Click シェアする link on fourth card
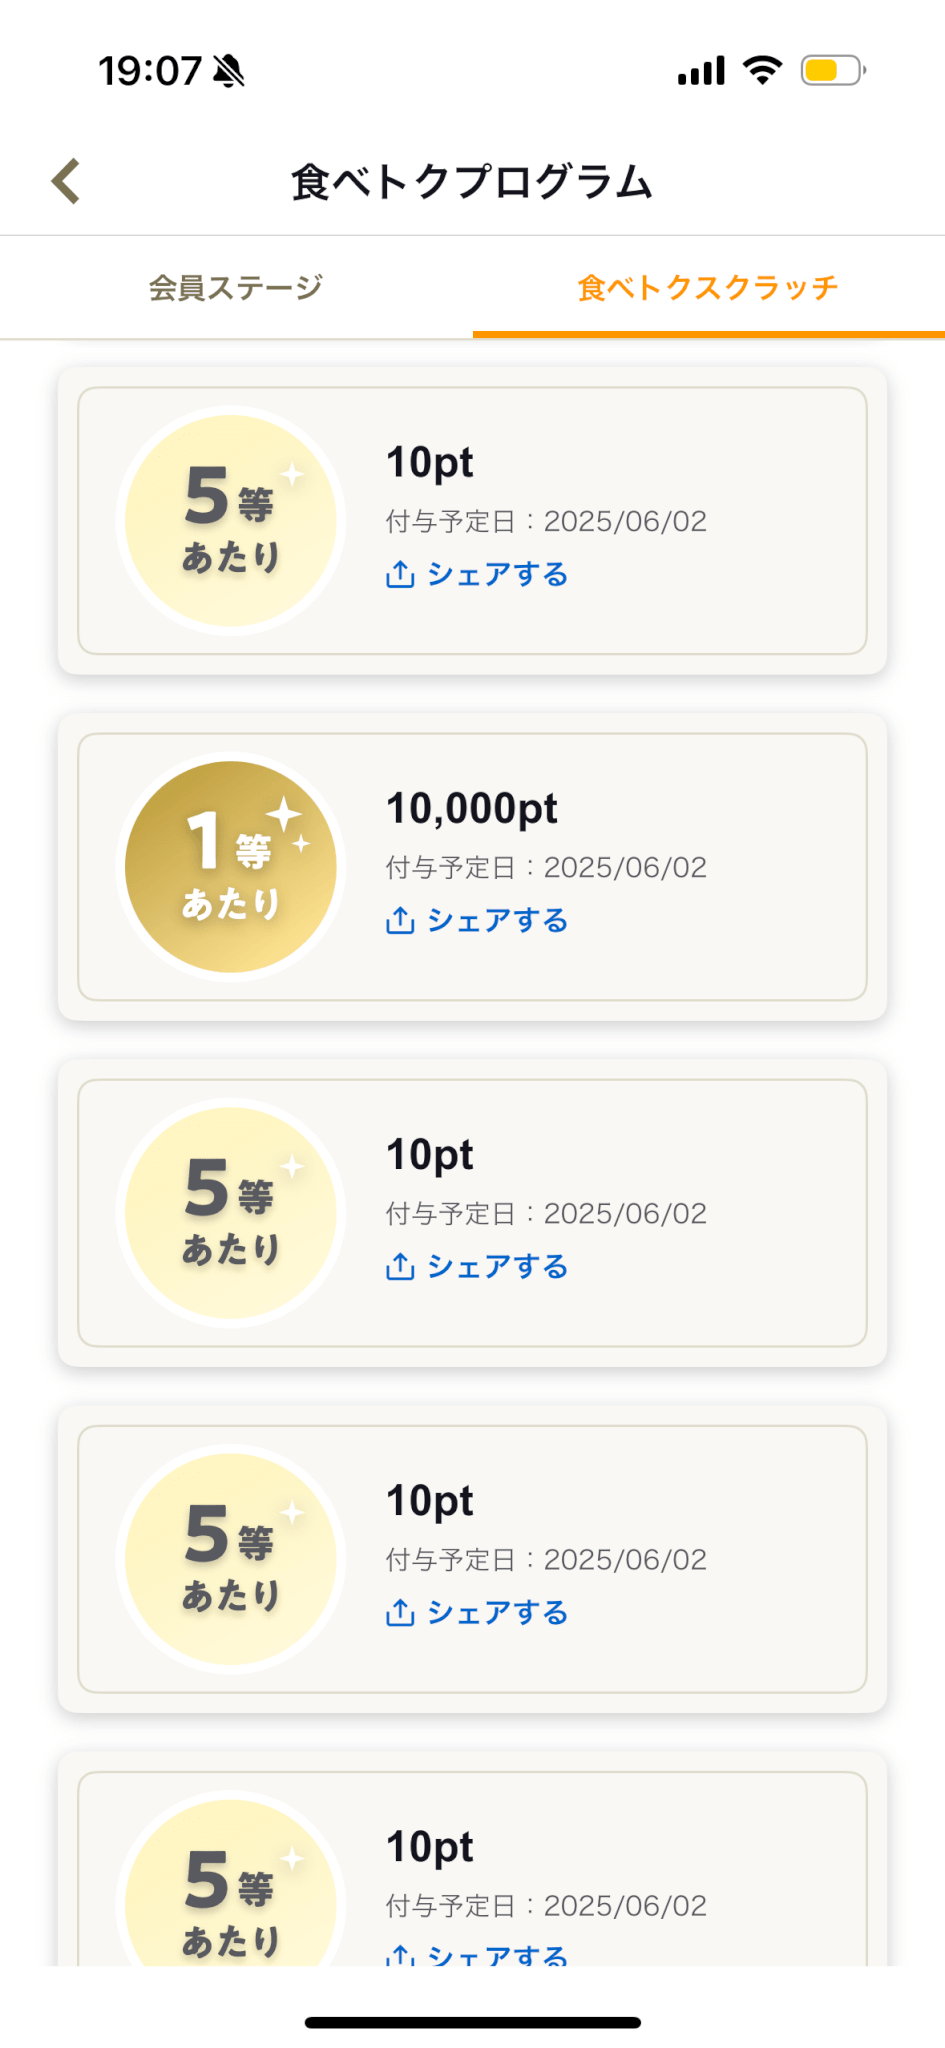The height and width of the screenshot is (2048, 945). [x=497, y=1612]
